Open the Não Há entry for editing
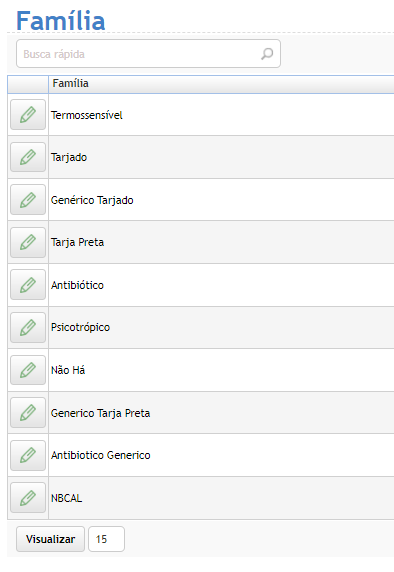 coord(28,370)
